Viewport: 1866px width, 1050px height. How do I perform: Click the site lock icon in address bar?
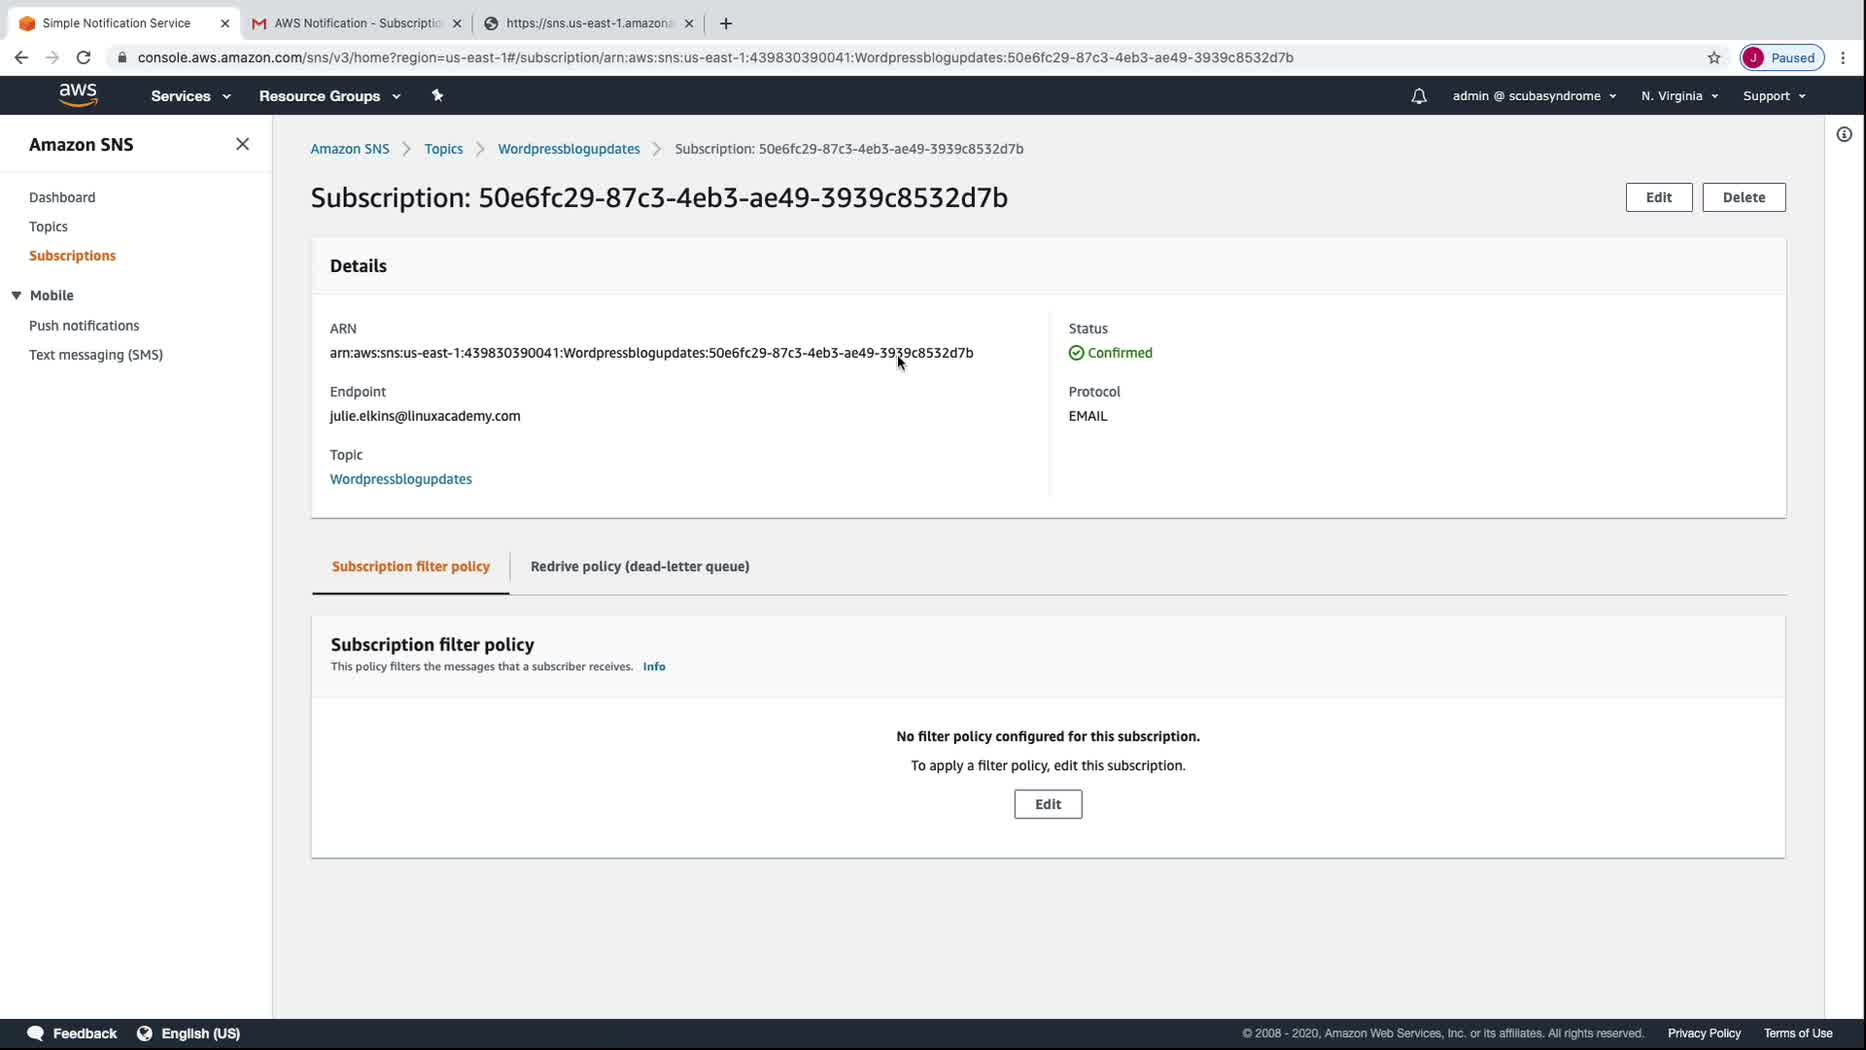122,57
